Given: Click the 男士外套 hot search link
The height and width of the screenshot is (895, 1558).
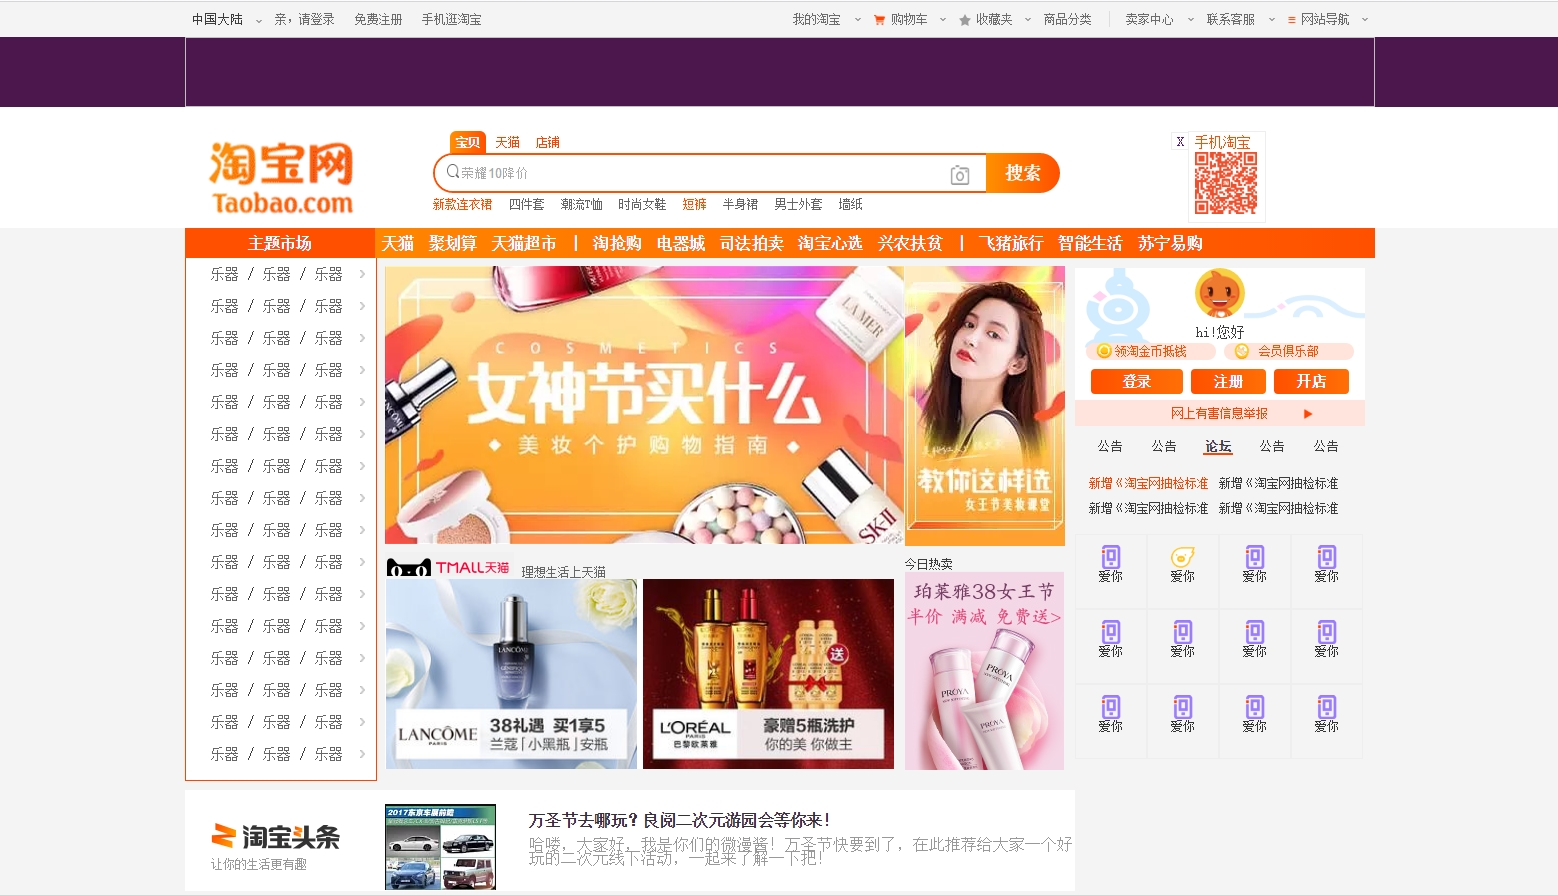Looking at the screenshot, I should pos(798,204).
